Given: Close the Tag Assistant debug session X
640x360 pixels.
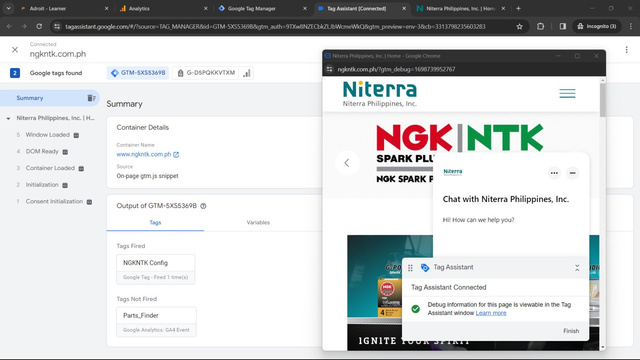Looking at the screenshot, I should [x=15, y=50].
